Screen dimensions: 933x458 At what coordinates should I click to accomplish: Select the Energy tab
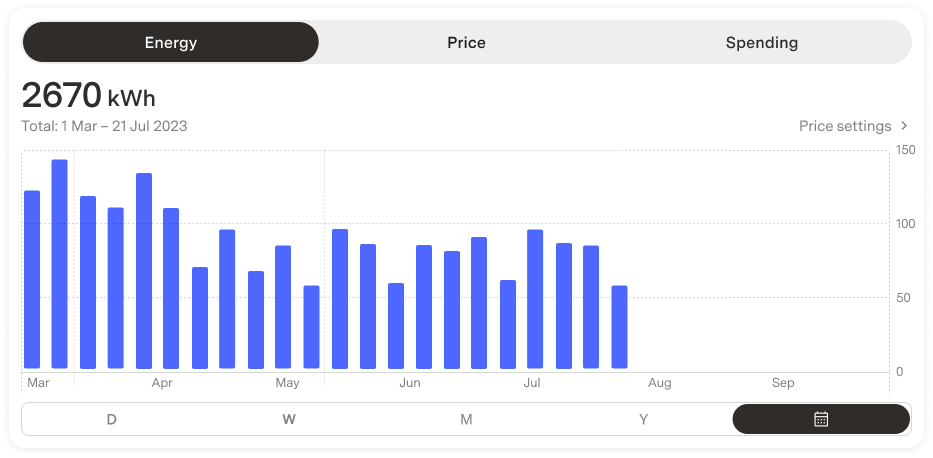[170, 43]
